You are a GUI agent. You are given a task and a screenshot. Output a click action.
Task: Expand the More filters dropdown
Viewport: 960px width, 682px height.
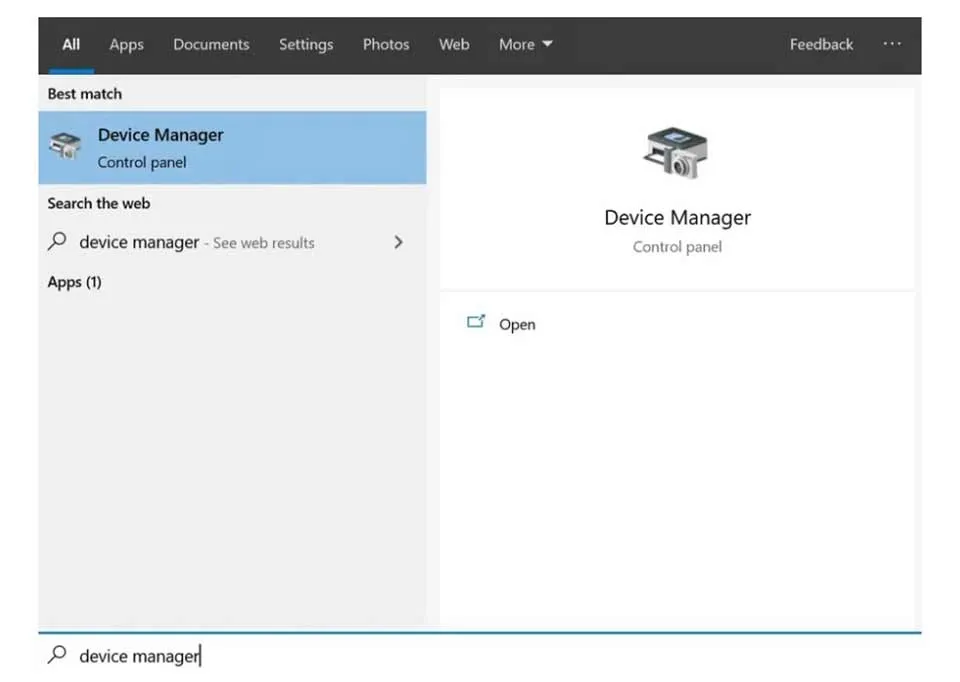525,44
